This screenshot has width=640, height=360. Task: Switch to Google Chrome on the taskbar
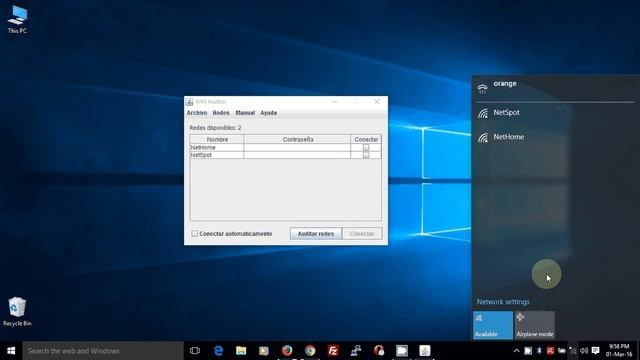310,351
